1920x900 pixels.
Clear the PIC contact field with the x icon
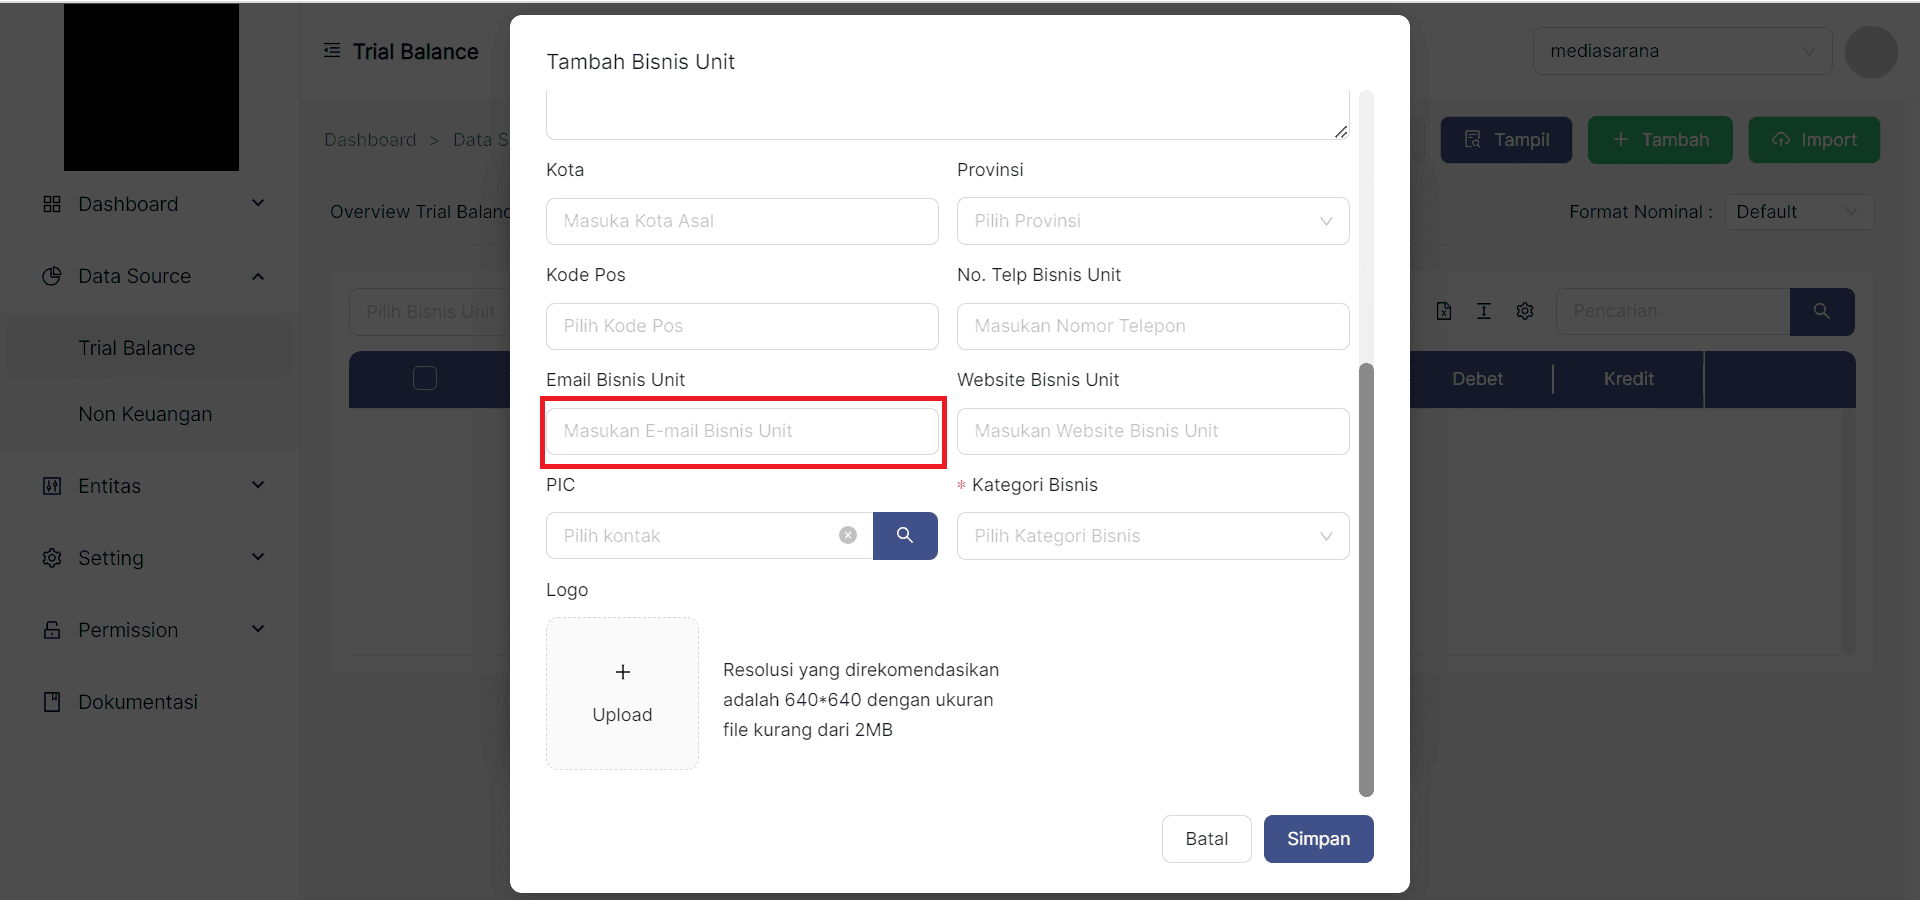[848, 536]
